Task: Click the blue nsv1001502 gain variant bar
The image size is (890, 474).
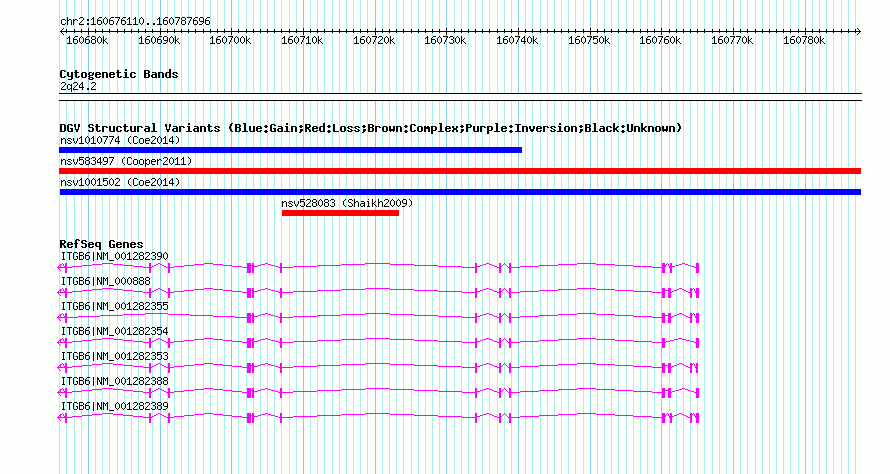Action: pyautogui.click(x=460, y=192)
